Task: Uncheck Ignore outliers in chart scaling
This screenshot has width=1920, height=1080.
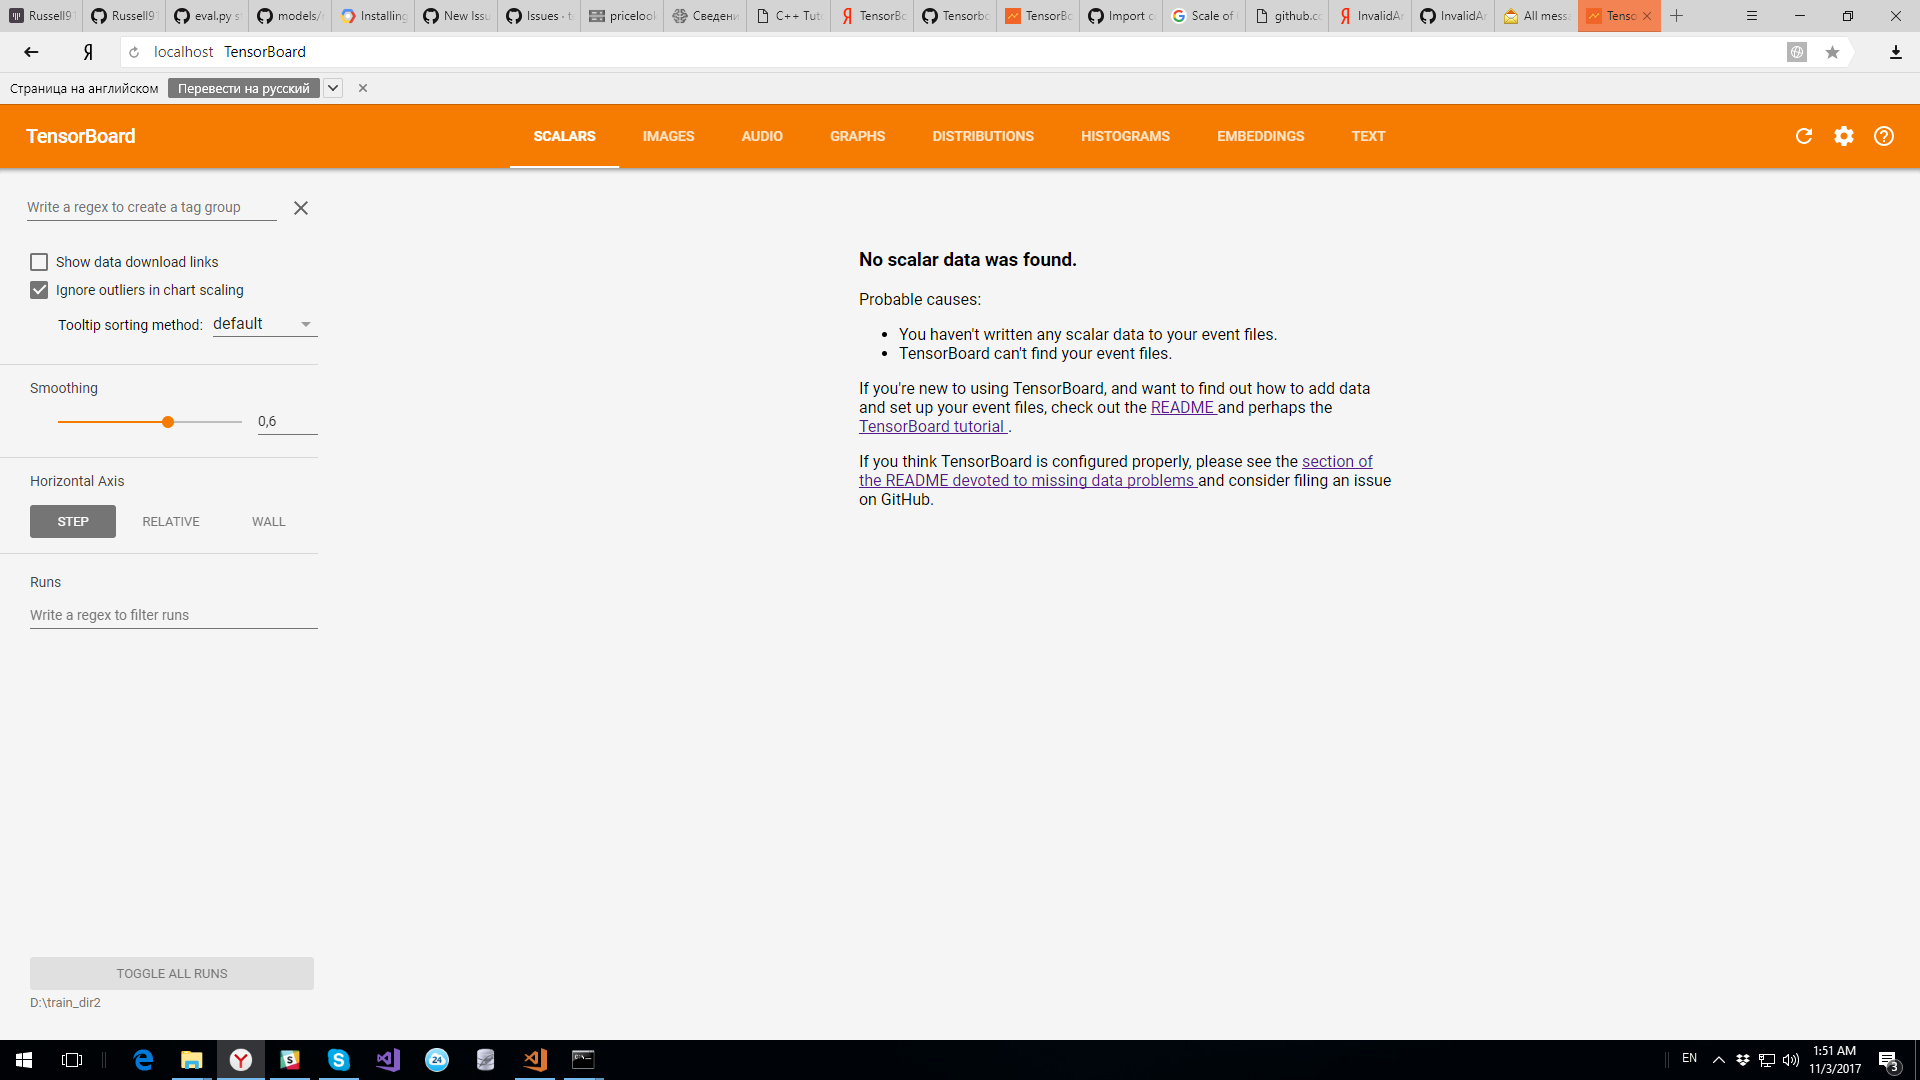Action: 39,290
